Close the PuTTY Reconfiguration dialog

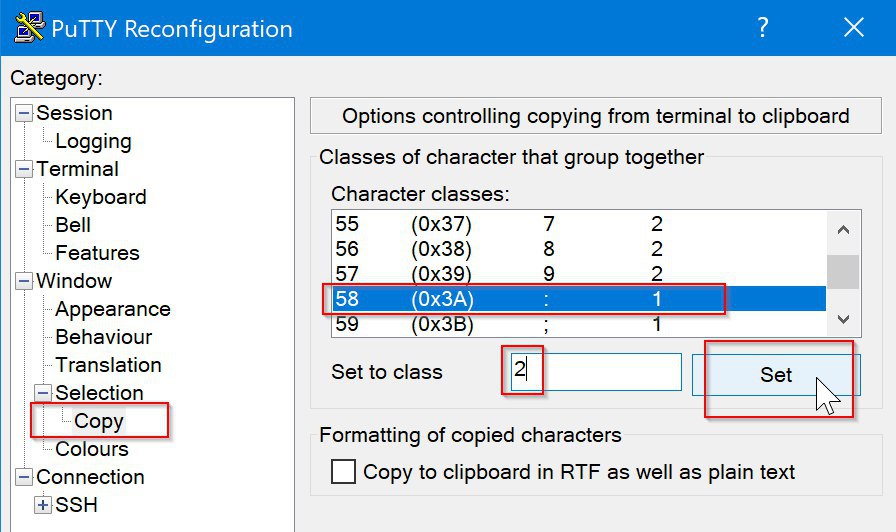click(854, 27)
